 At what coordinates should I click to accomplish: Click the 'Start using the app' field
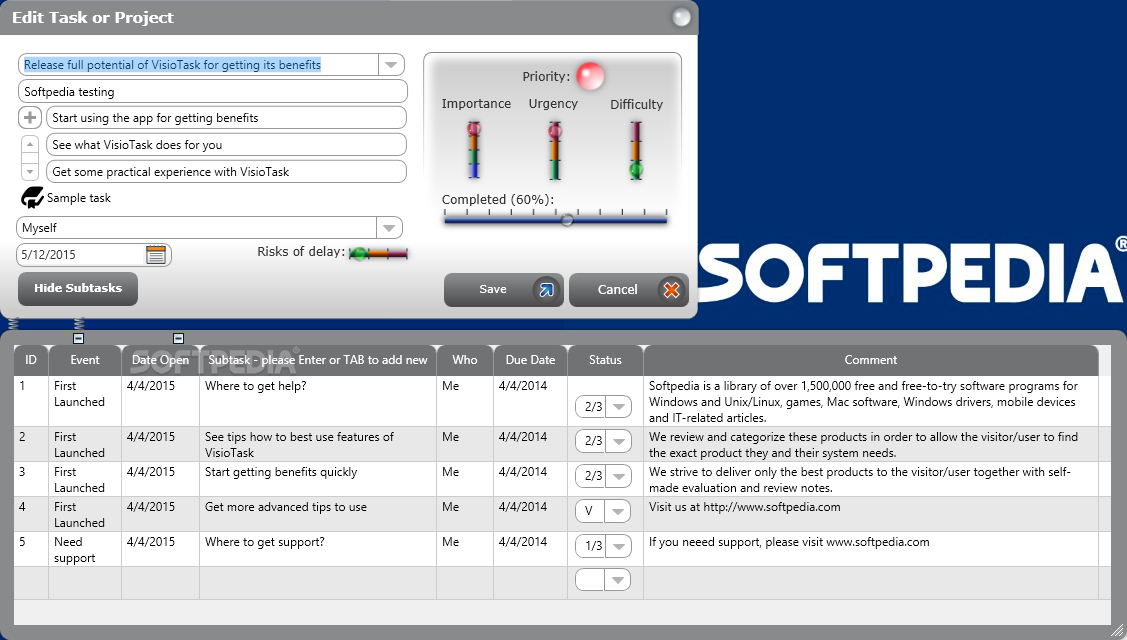(226, 117)
